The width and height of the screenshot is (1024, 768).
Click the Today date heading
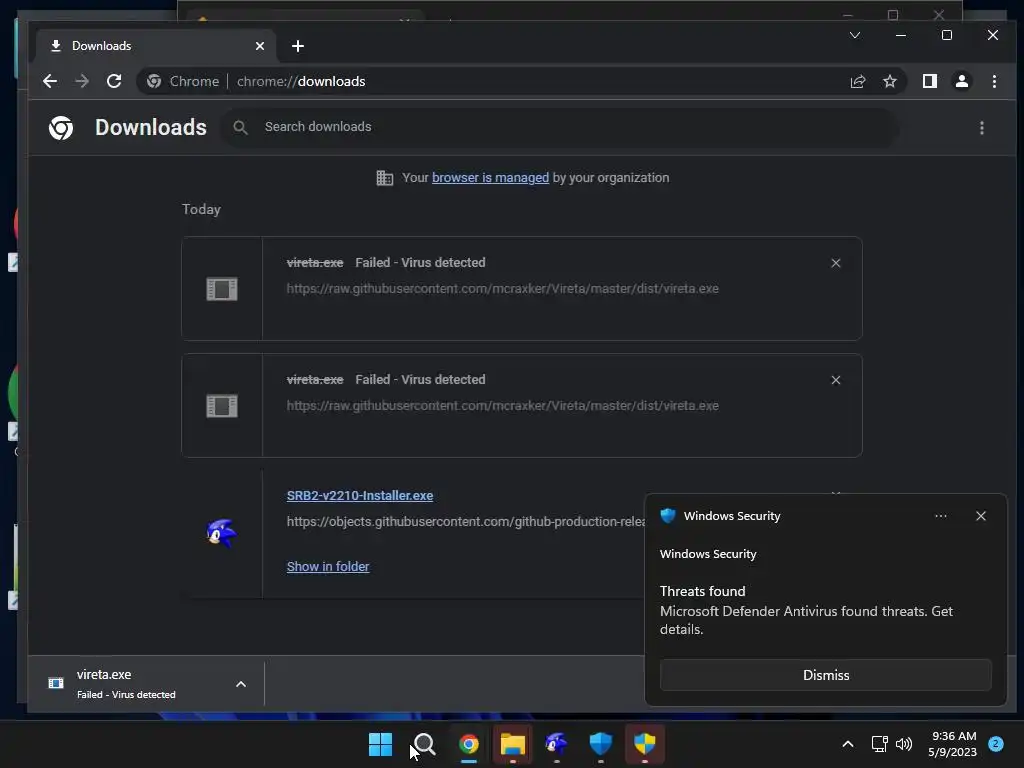click(x=201, y=210)
